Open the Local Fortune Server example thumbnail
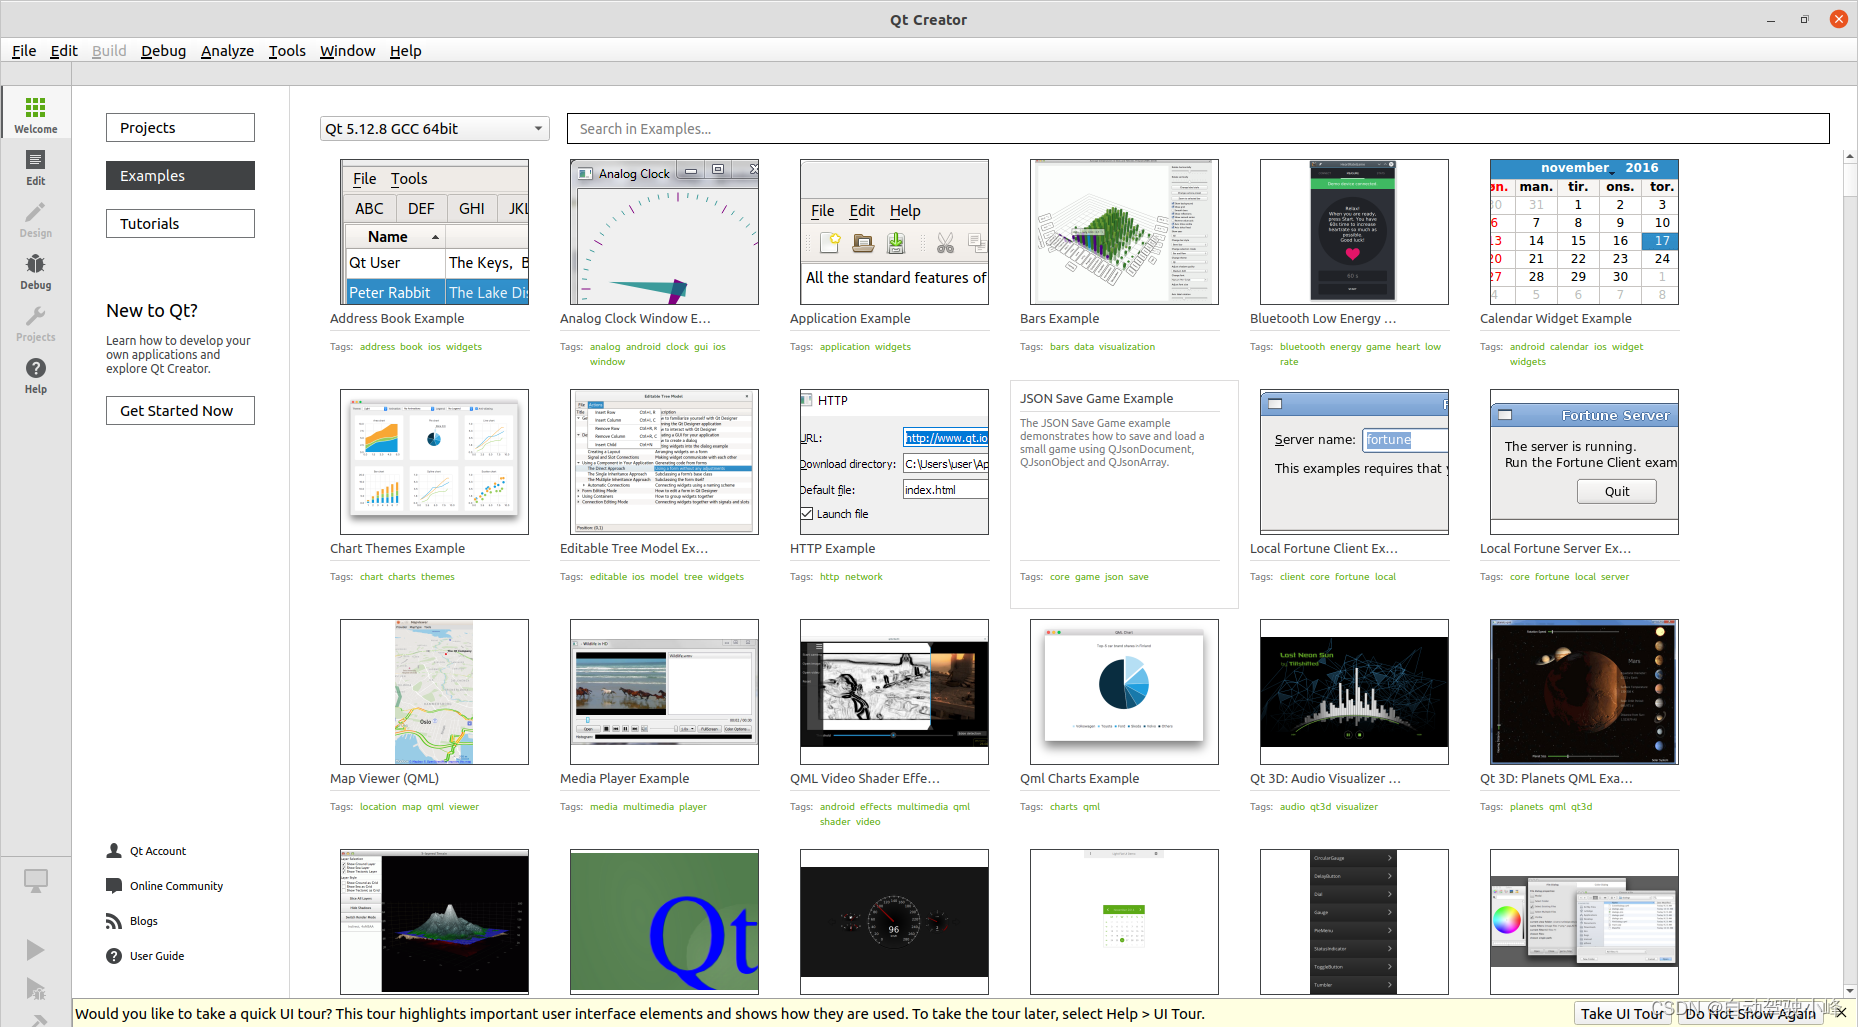The width and height of the screenshot is (1858, 1027). point(1584,462)
